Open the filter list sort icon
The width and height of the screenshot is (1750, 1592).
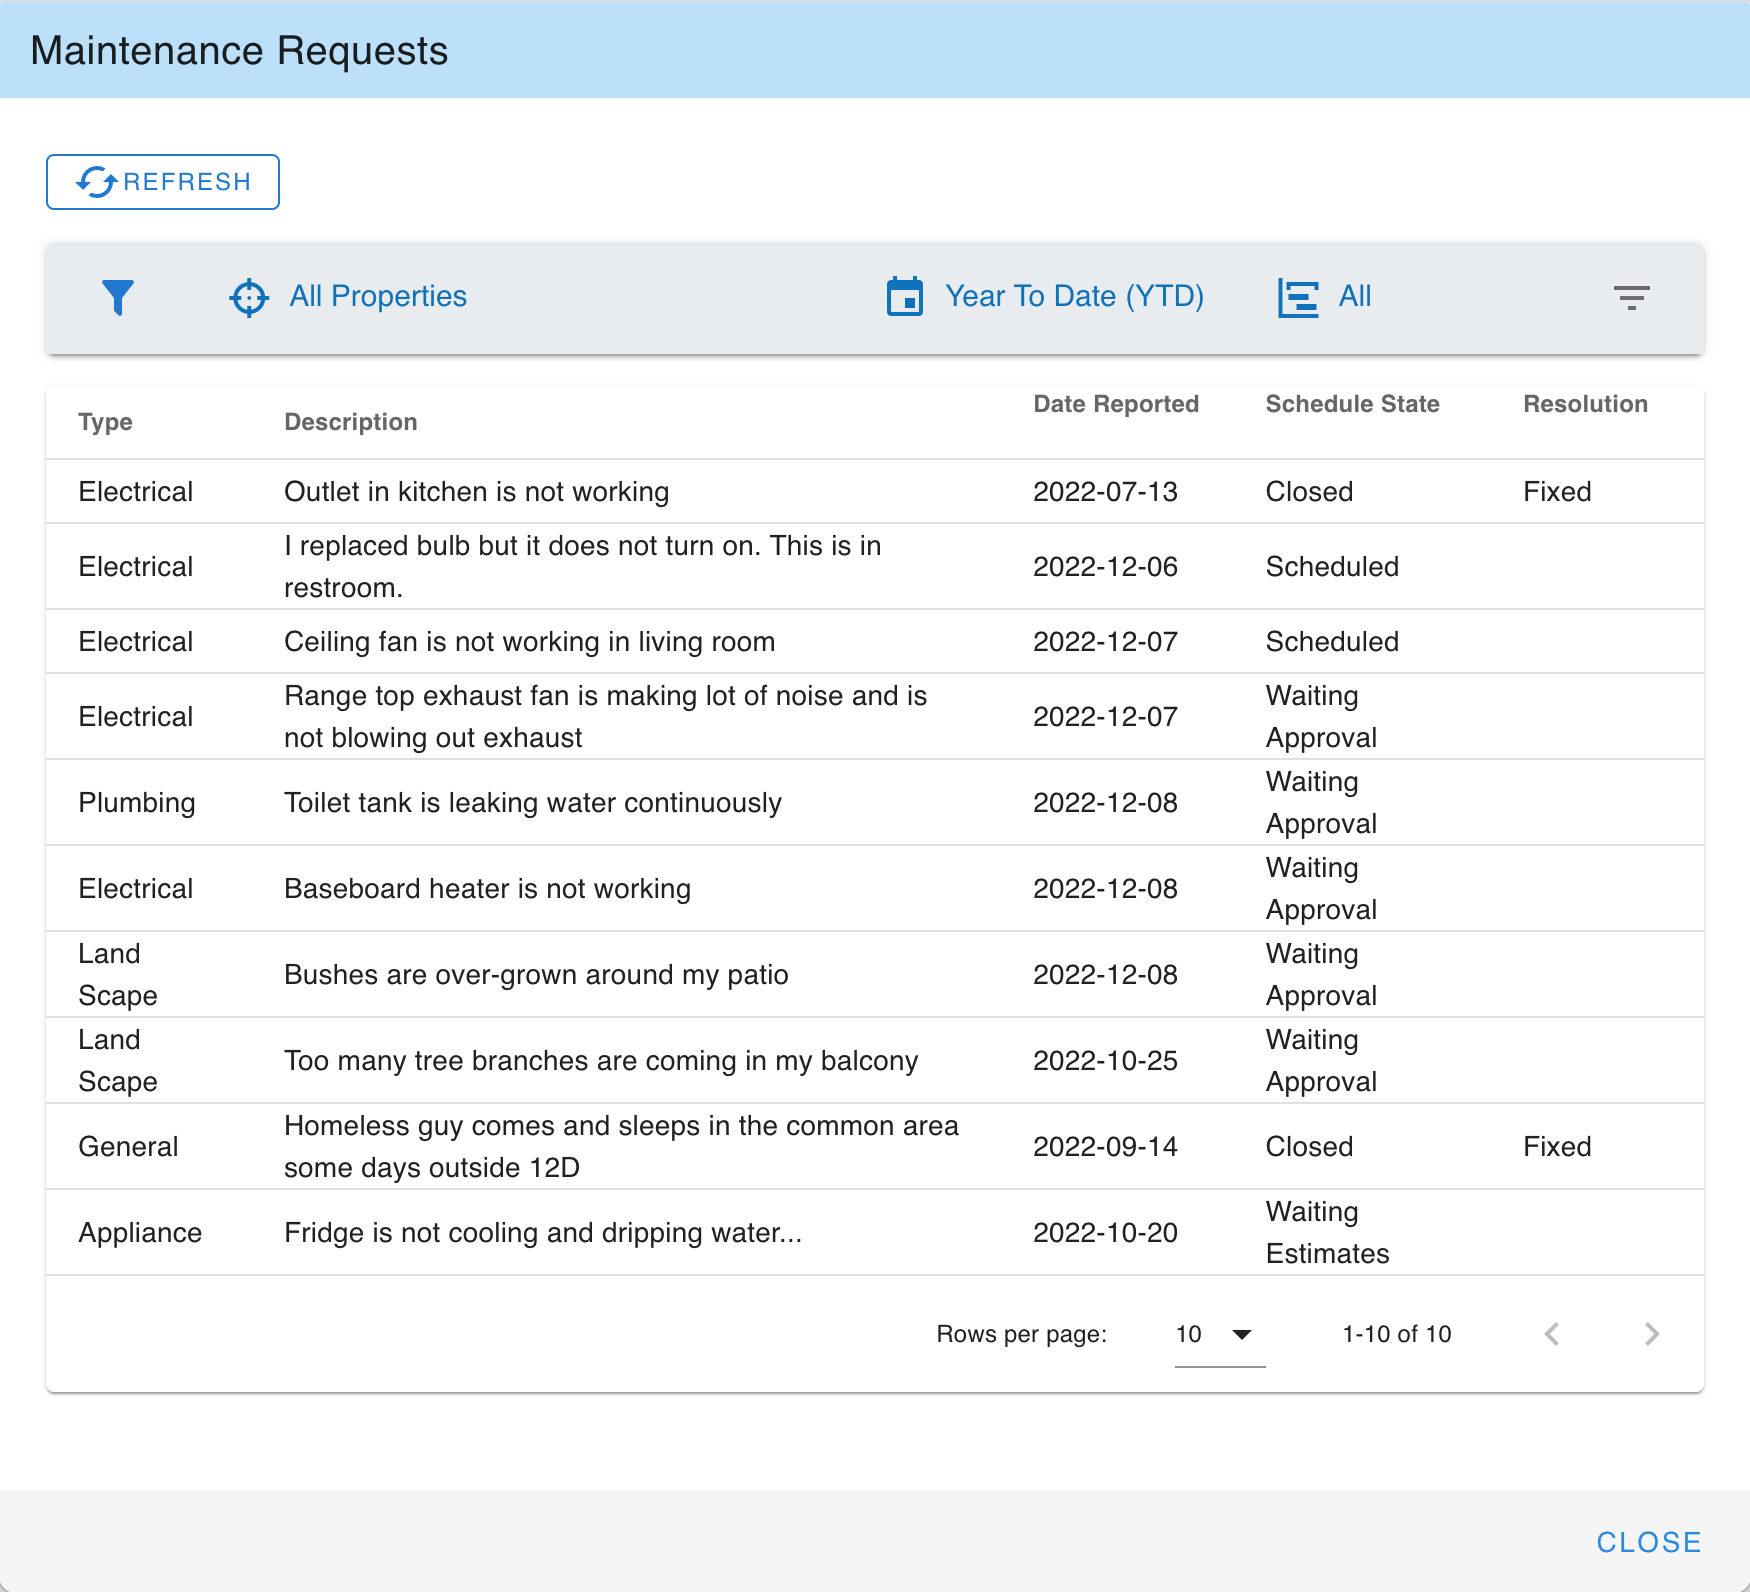[1632, 297]
